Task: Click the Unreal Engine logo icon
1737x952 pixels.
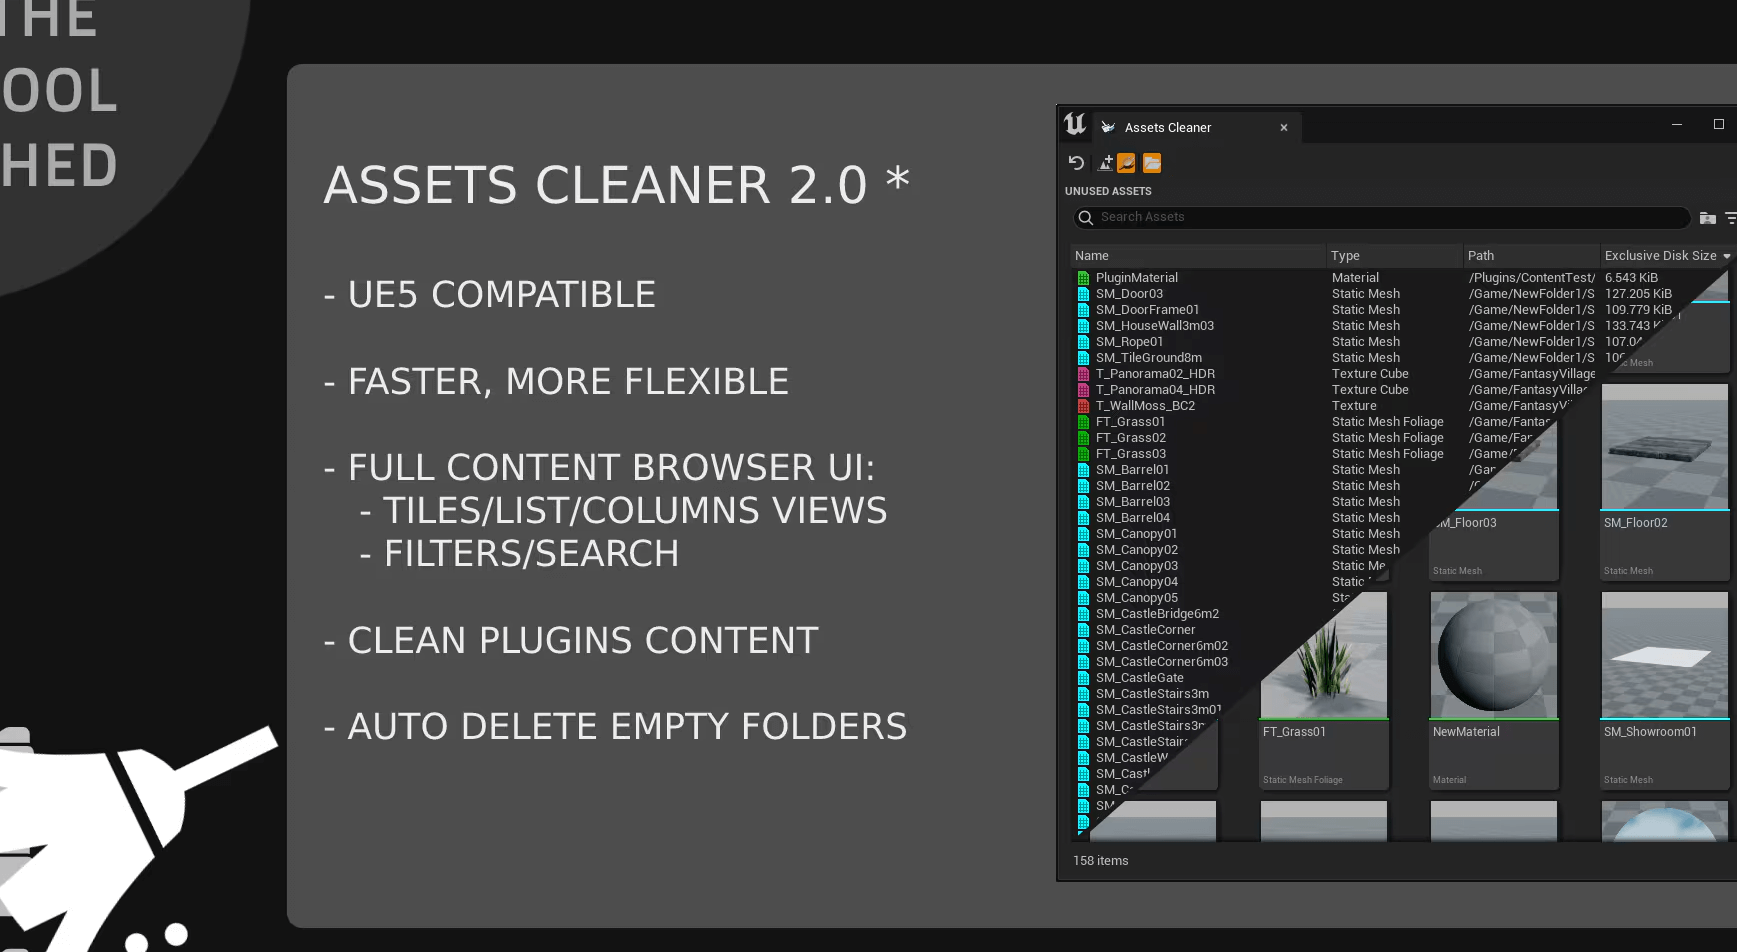Action: tap(1075, 124)
